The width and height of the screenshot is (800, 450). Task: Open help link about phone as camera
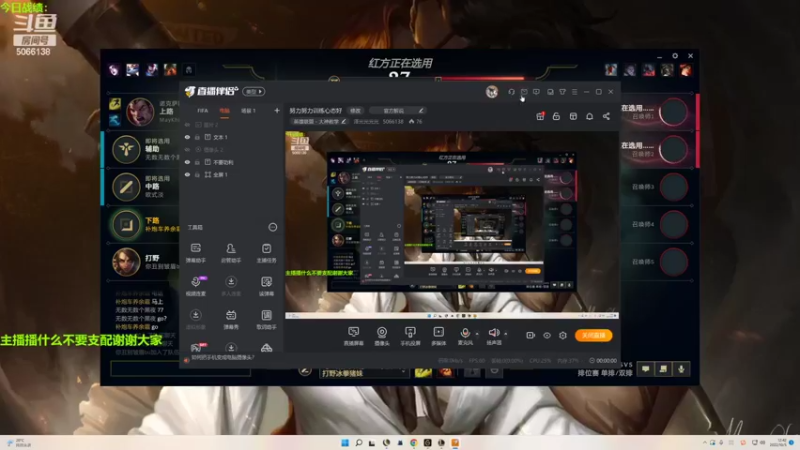click(223, 358)
